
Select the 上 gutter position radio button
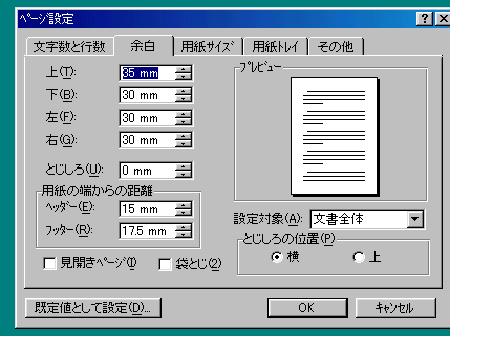pos(359,257)
